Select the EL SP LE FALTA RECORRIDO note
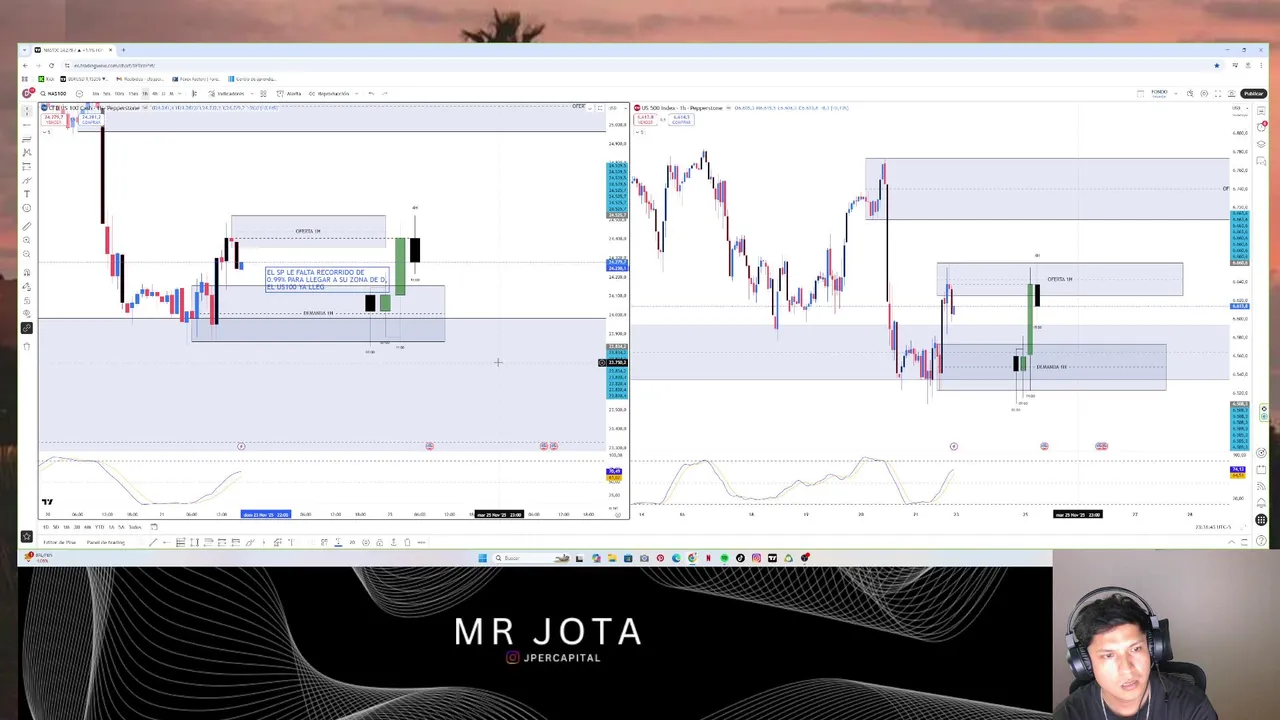 pyautogui.click(x=326, y=279)
